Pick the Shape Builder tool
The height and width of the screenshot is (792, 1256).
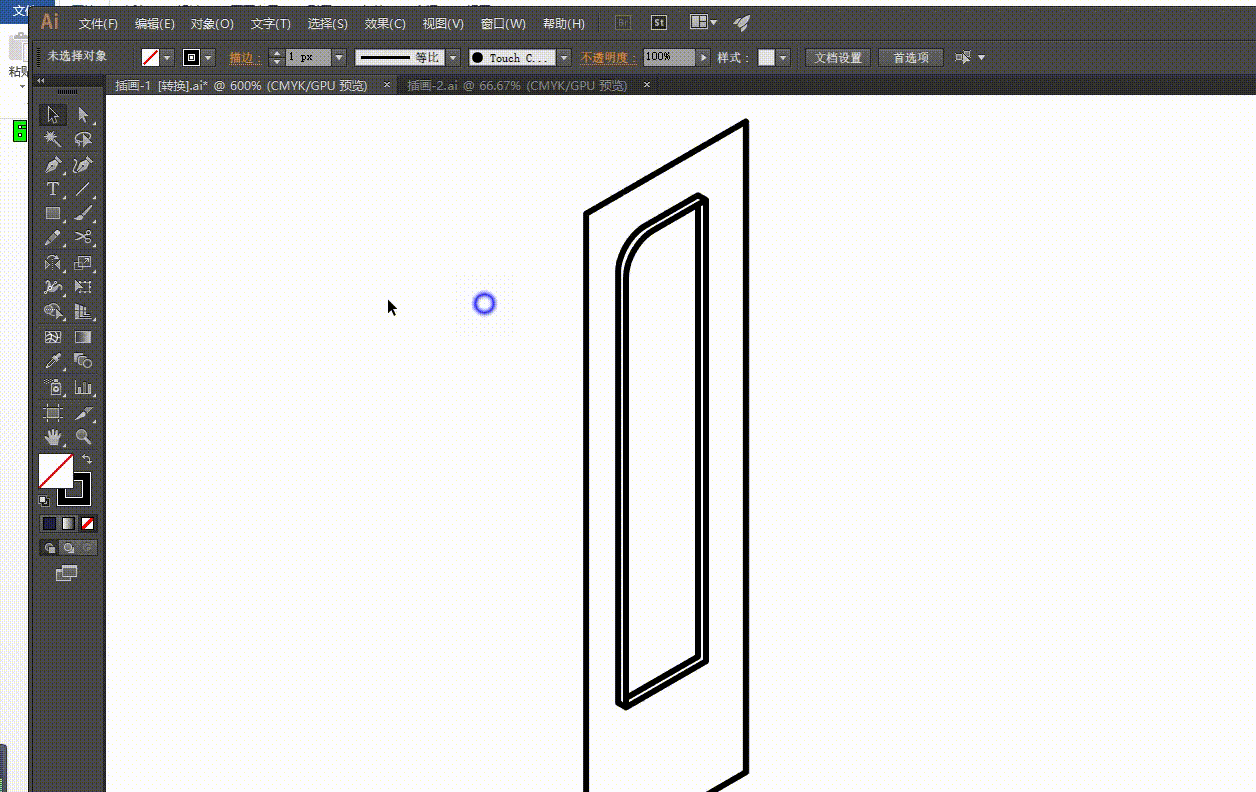[x=53, y=312]
